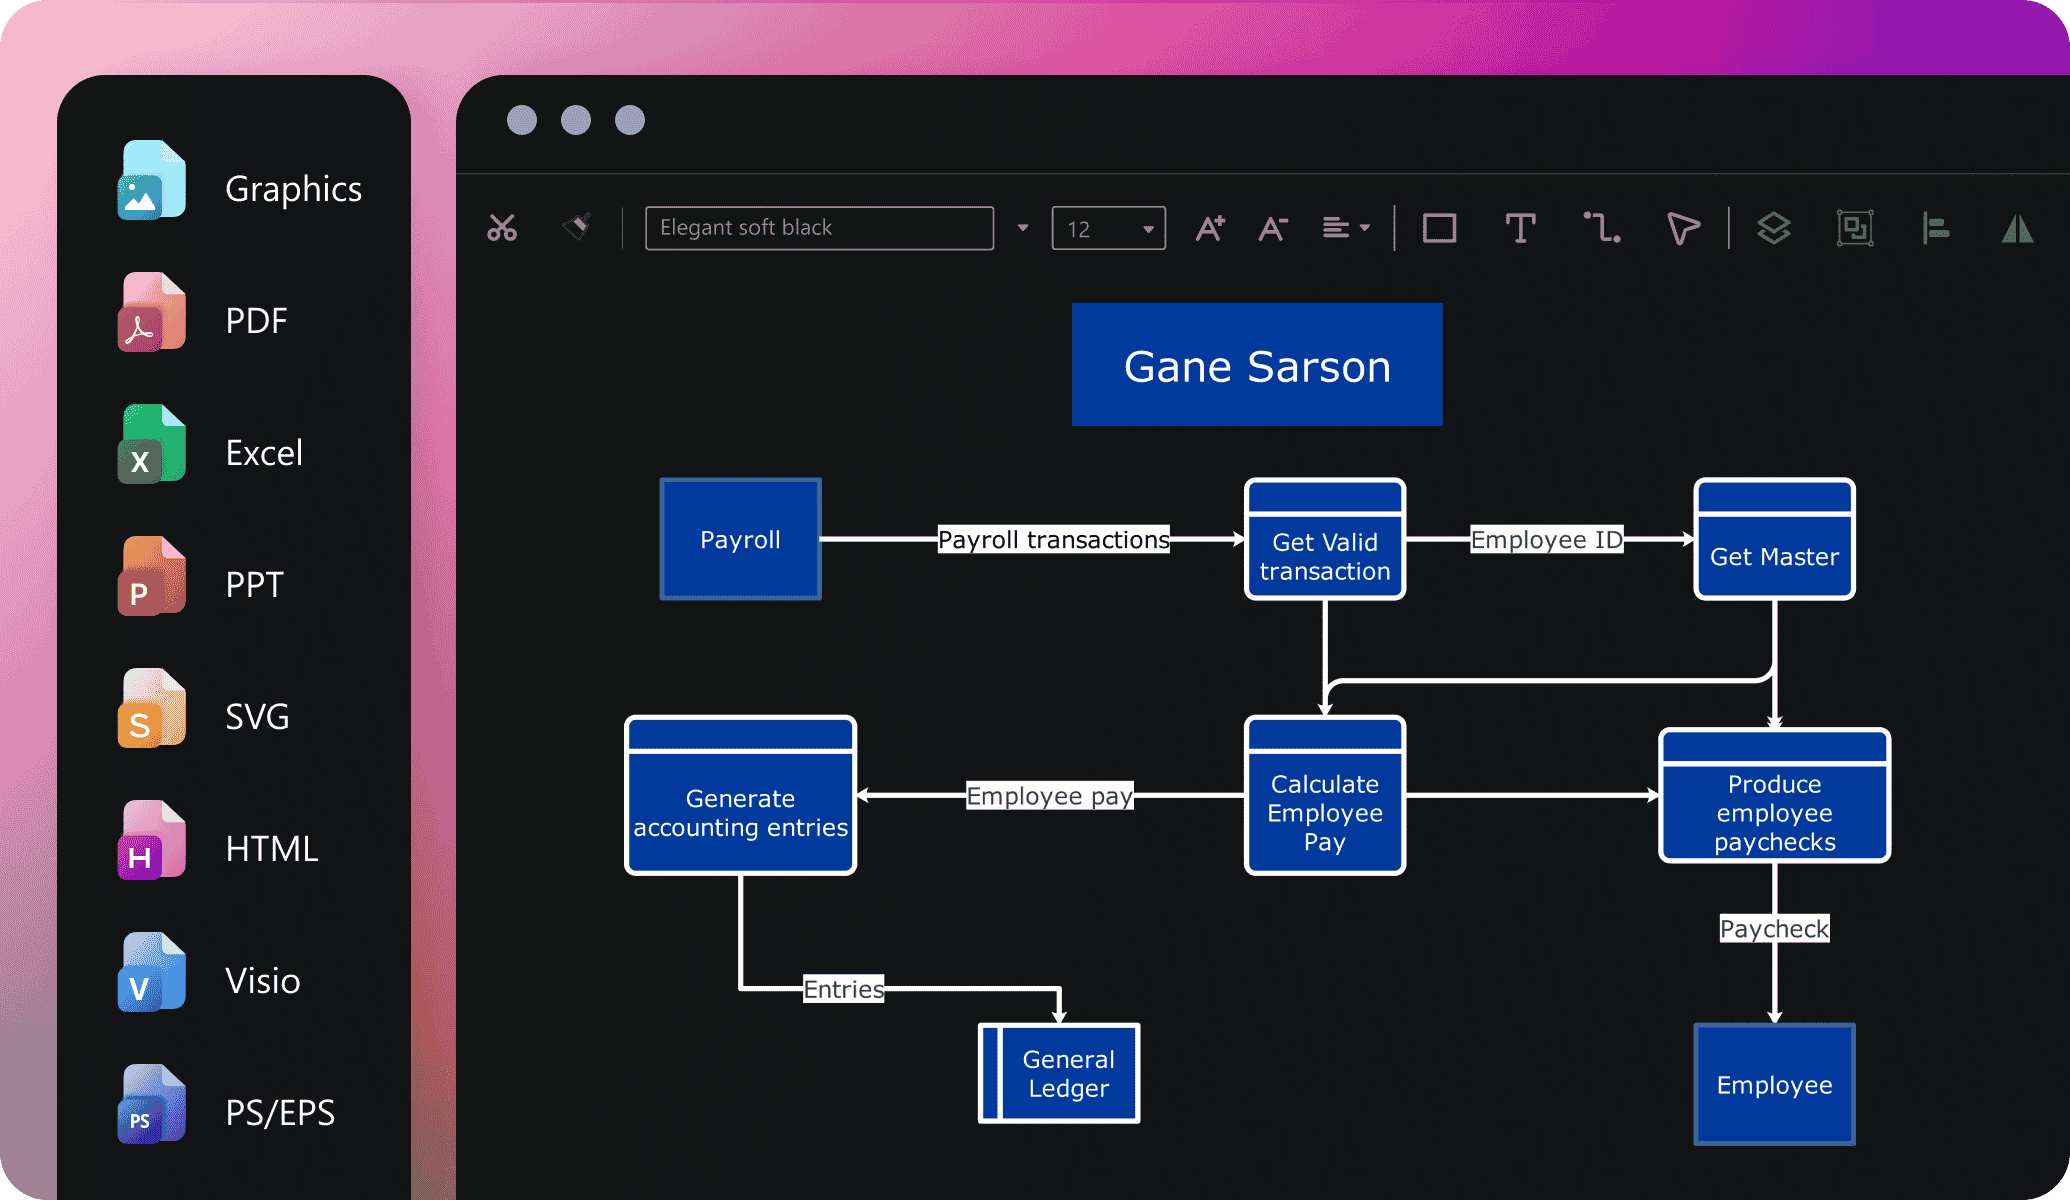The width and height of the screenshot is (2070, 1200).
Task: Select the Get Valid transaction process
Action: (x=1325, y=539)
